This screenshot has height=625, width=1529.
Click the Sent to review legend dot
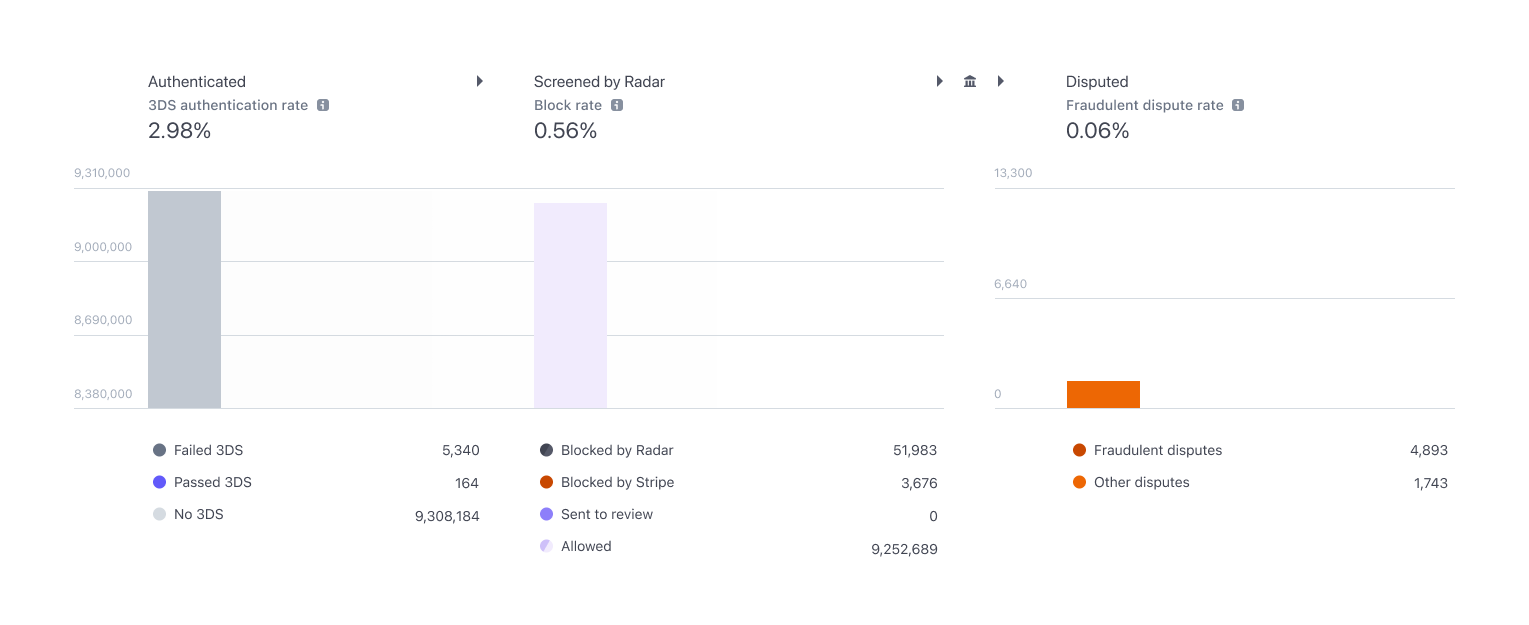click(546, 515)
